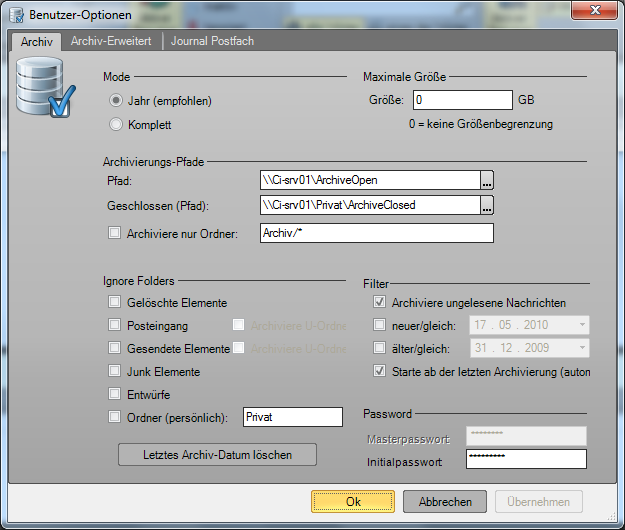
Task: Switch to Archiv-Erweitert tab
Action: 110,42
